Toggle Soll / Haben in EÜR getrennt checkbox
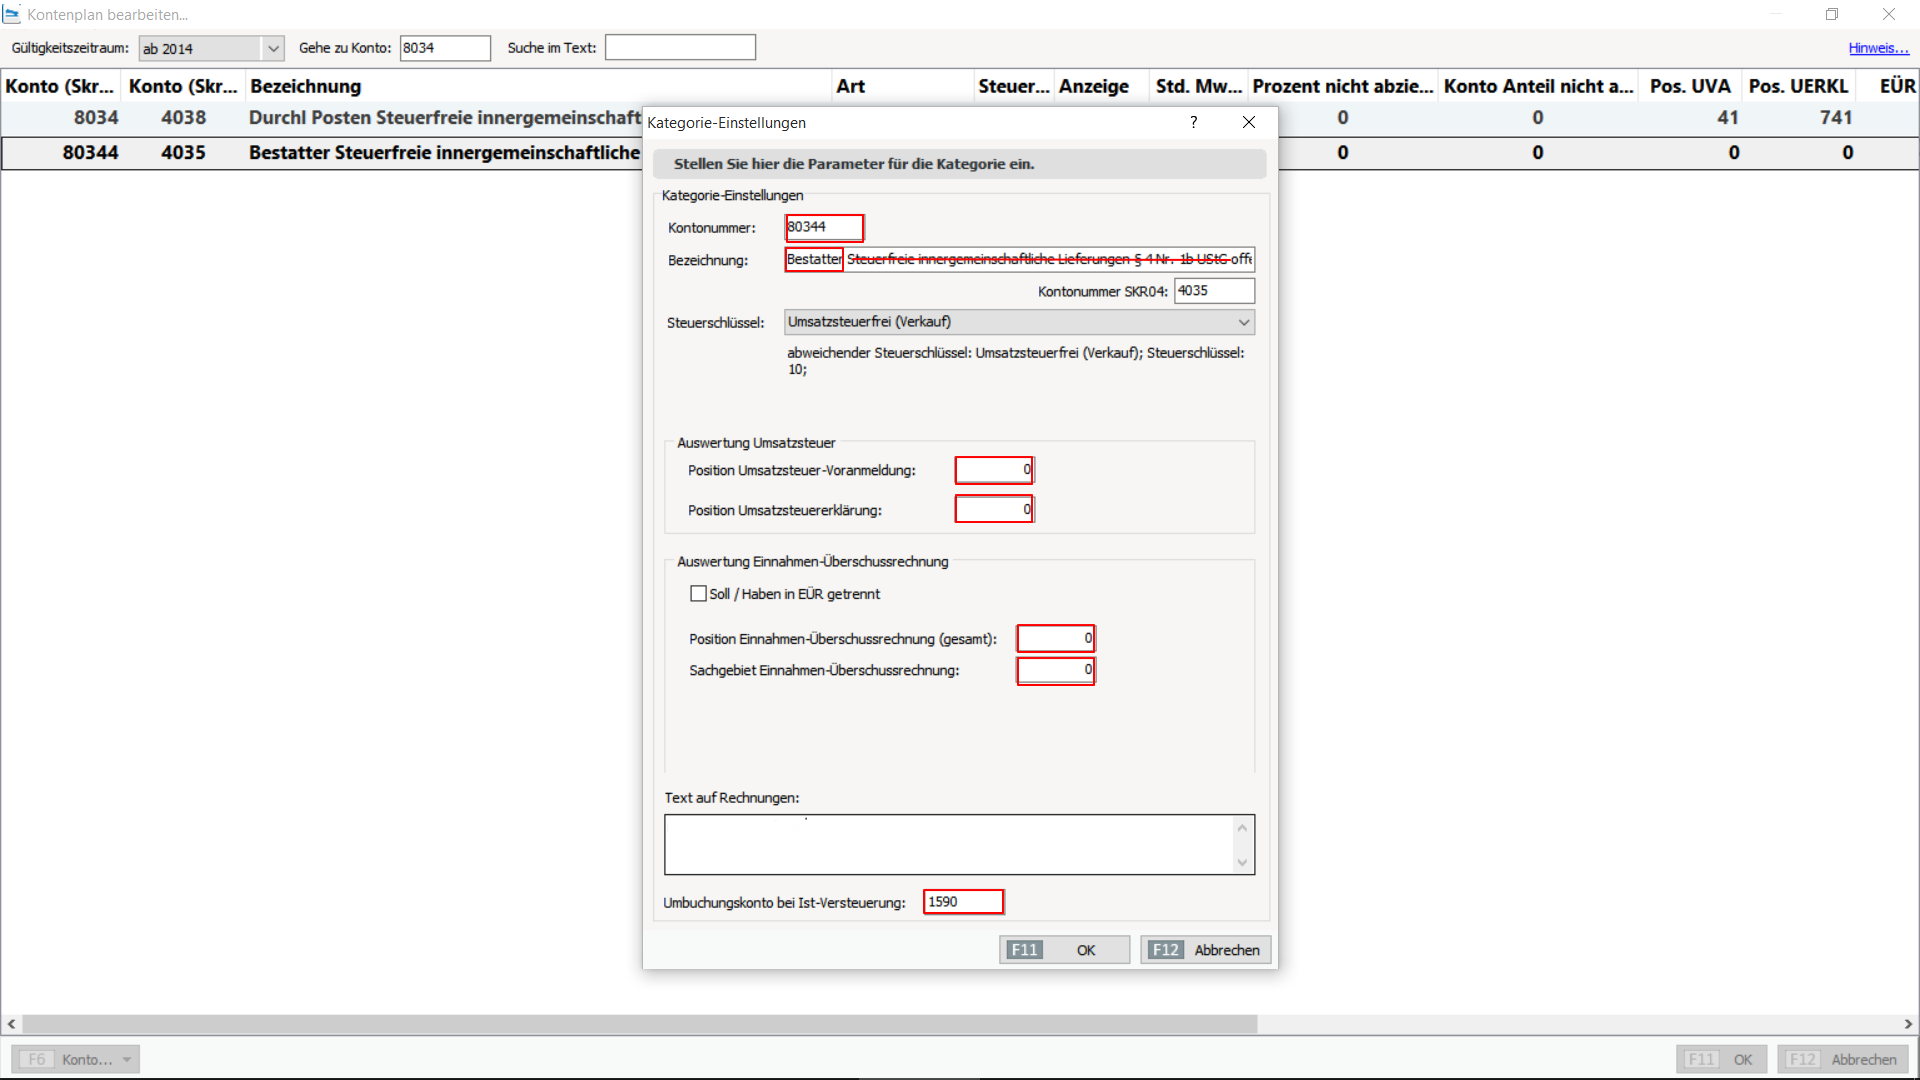1920x1080 pixels. (x=698, y=594)
